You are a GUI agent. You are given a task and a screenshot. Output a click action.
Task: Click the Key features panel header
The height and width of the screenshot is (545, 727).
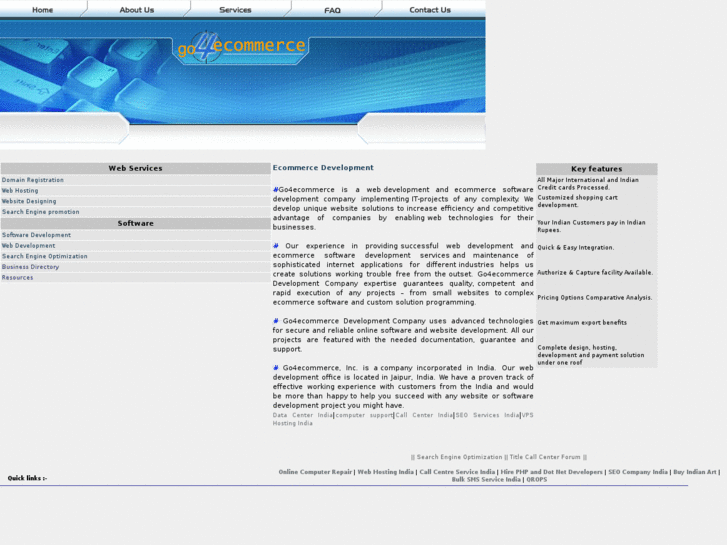click(596, 169)
